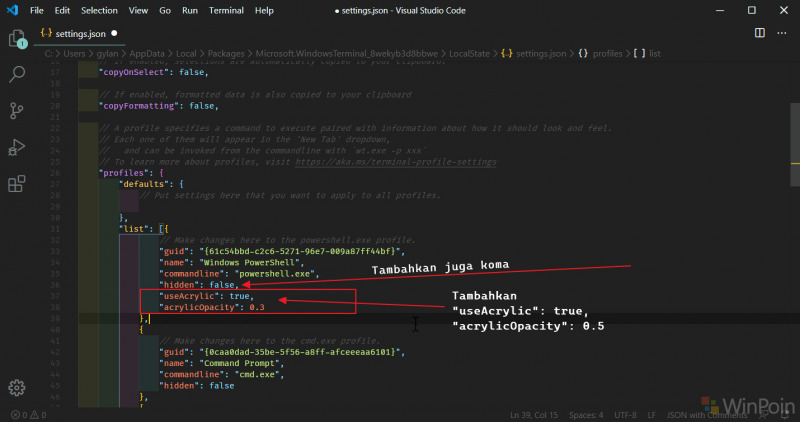Click the UTF-8 encoding indicator
This screenshot has height=422, width=800.
coord(626,415)
